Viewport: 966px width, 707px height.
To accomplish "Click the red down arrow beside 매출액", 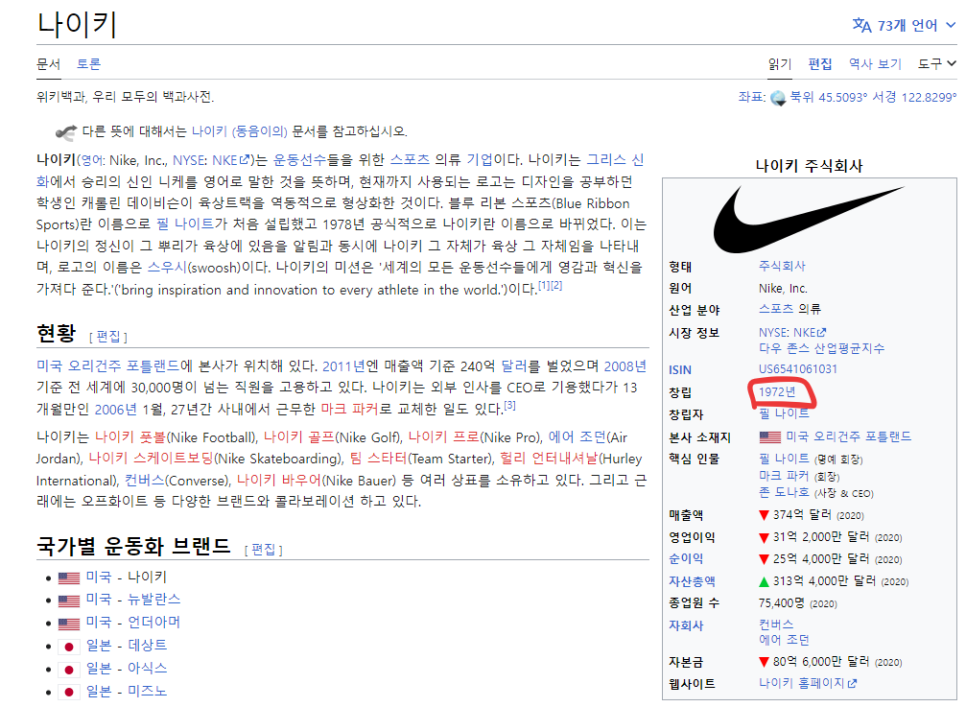I will pyautogui.click(x=764, y=515).
